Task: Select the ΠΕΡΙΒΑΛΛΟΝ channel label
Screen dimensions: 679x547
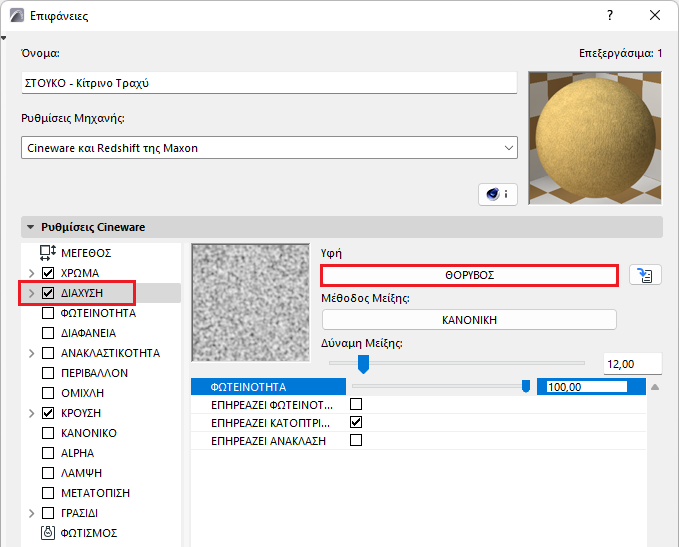Action: pos(94,373)
